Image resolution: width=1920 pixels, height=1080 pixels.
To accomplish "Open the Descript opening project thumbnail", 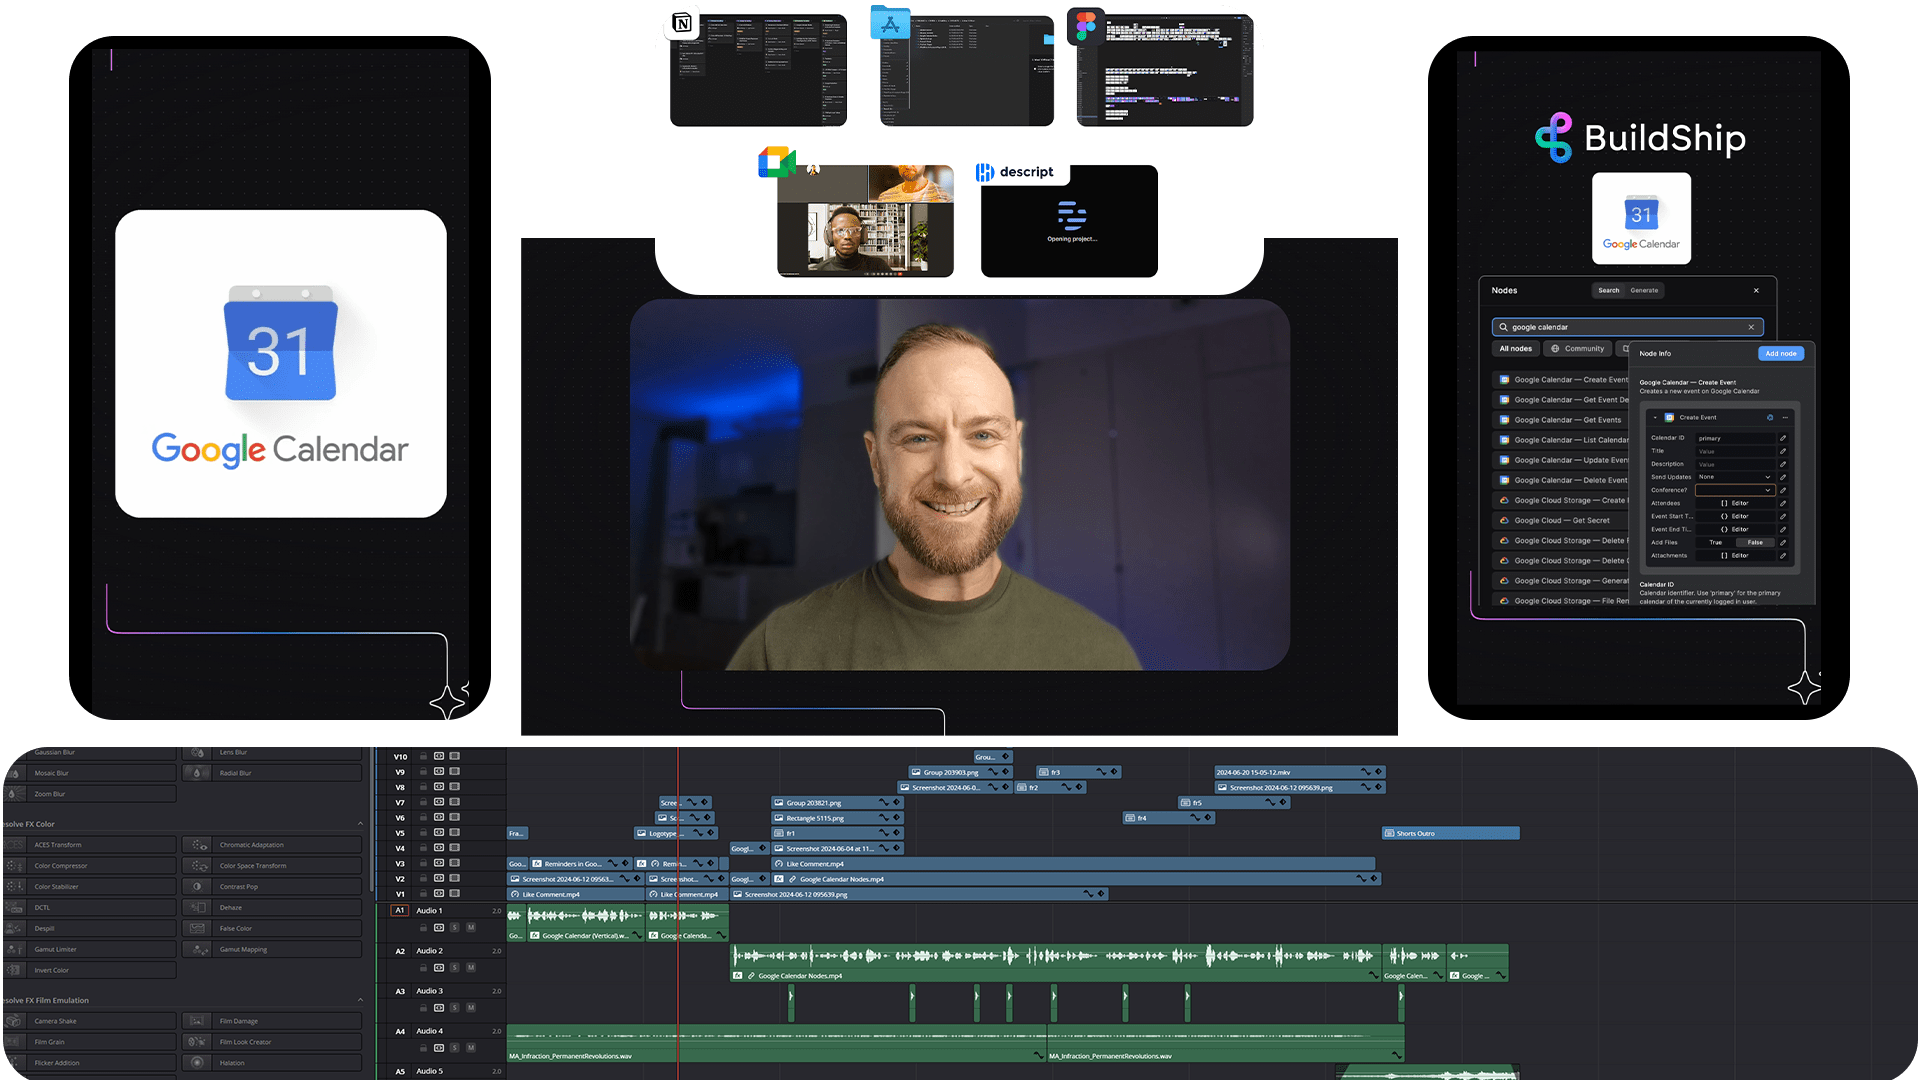I will point(1069,222).
